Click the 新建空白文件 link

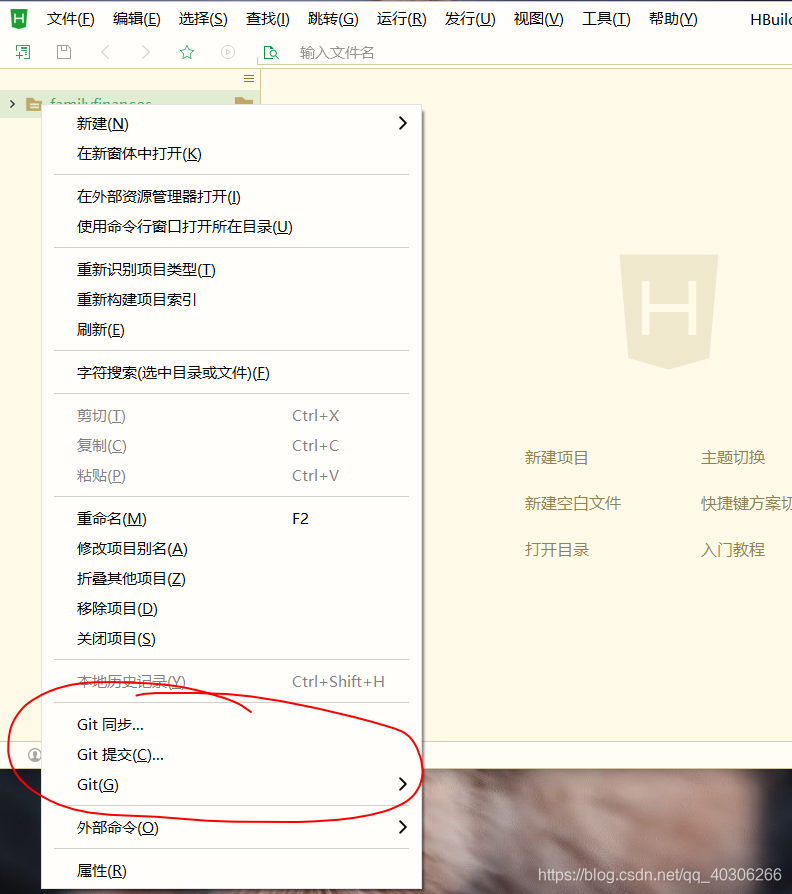(x=572, y=503)
